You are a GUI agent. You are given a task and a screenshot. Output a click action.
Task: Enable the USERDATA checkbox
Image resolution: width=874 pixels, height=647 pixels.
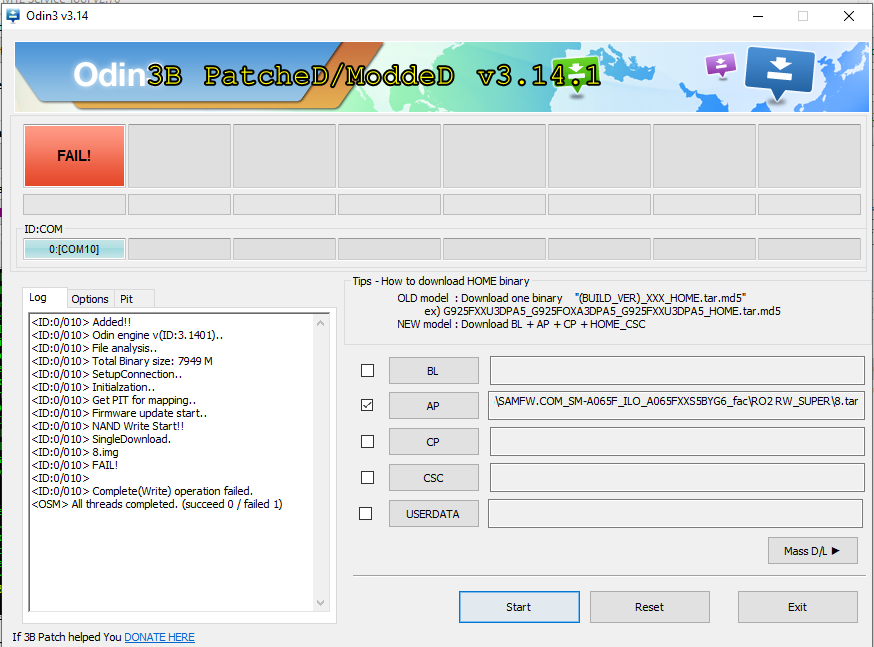[367, 514]
